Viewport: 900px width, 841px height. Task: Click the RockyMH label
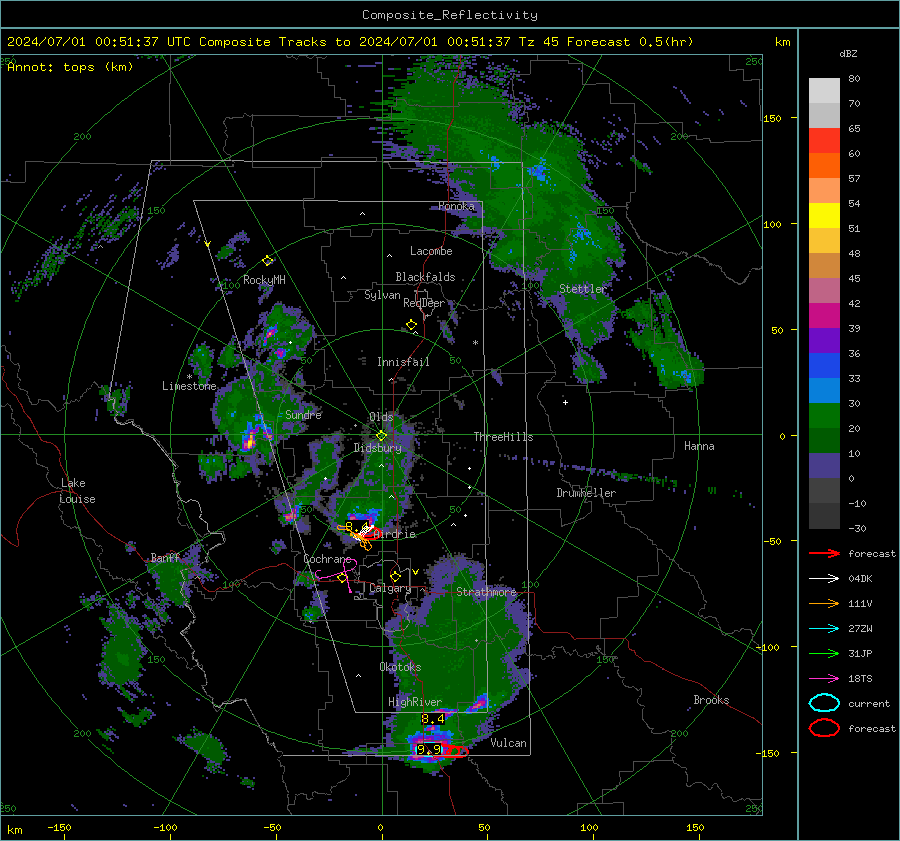pos(264,280)
